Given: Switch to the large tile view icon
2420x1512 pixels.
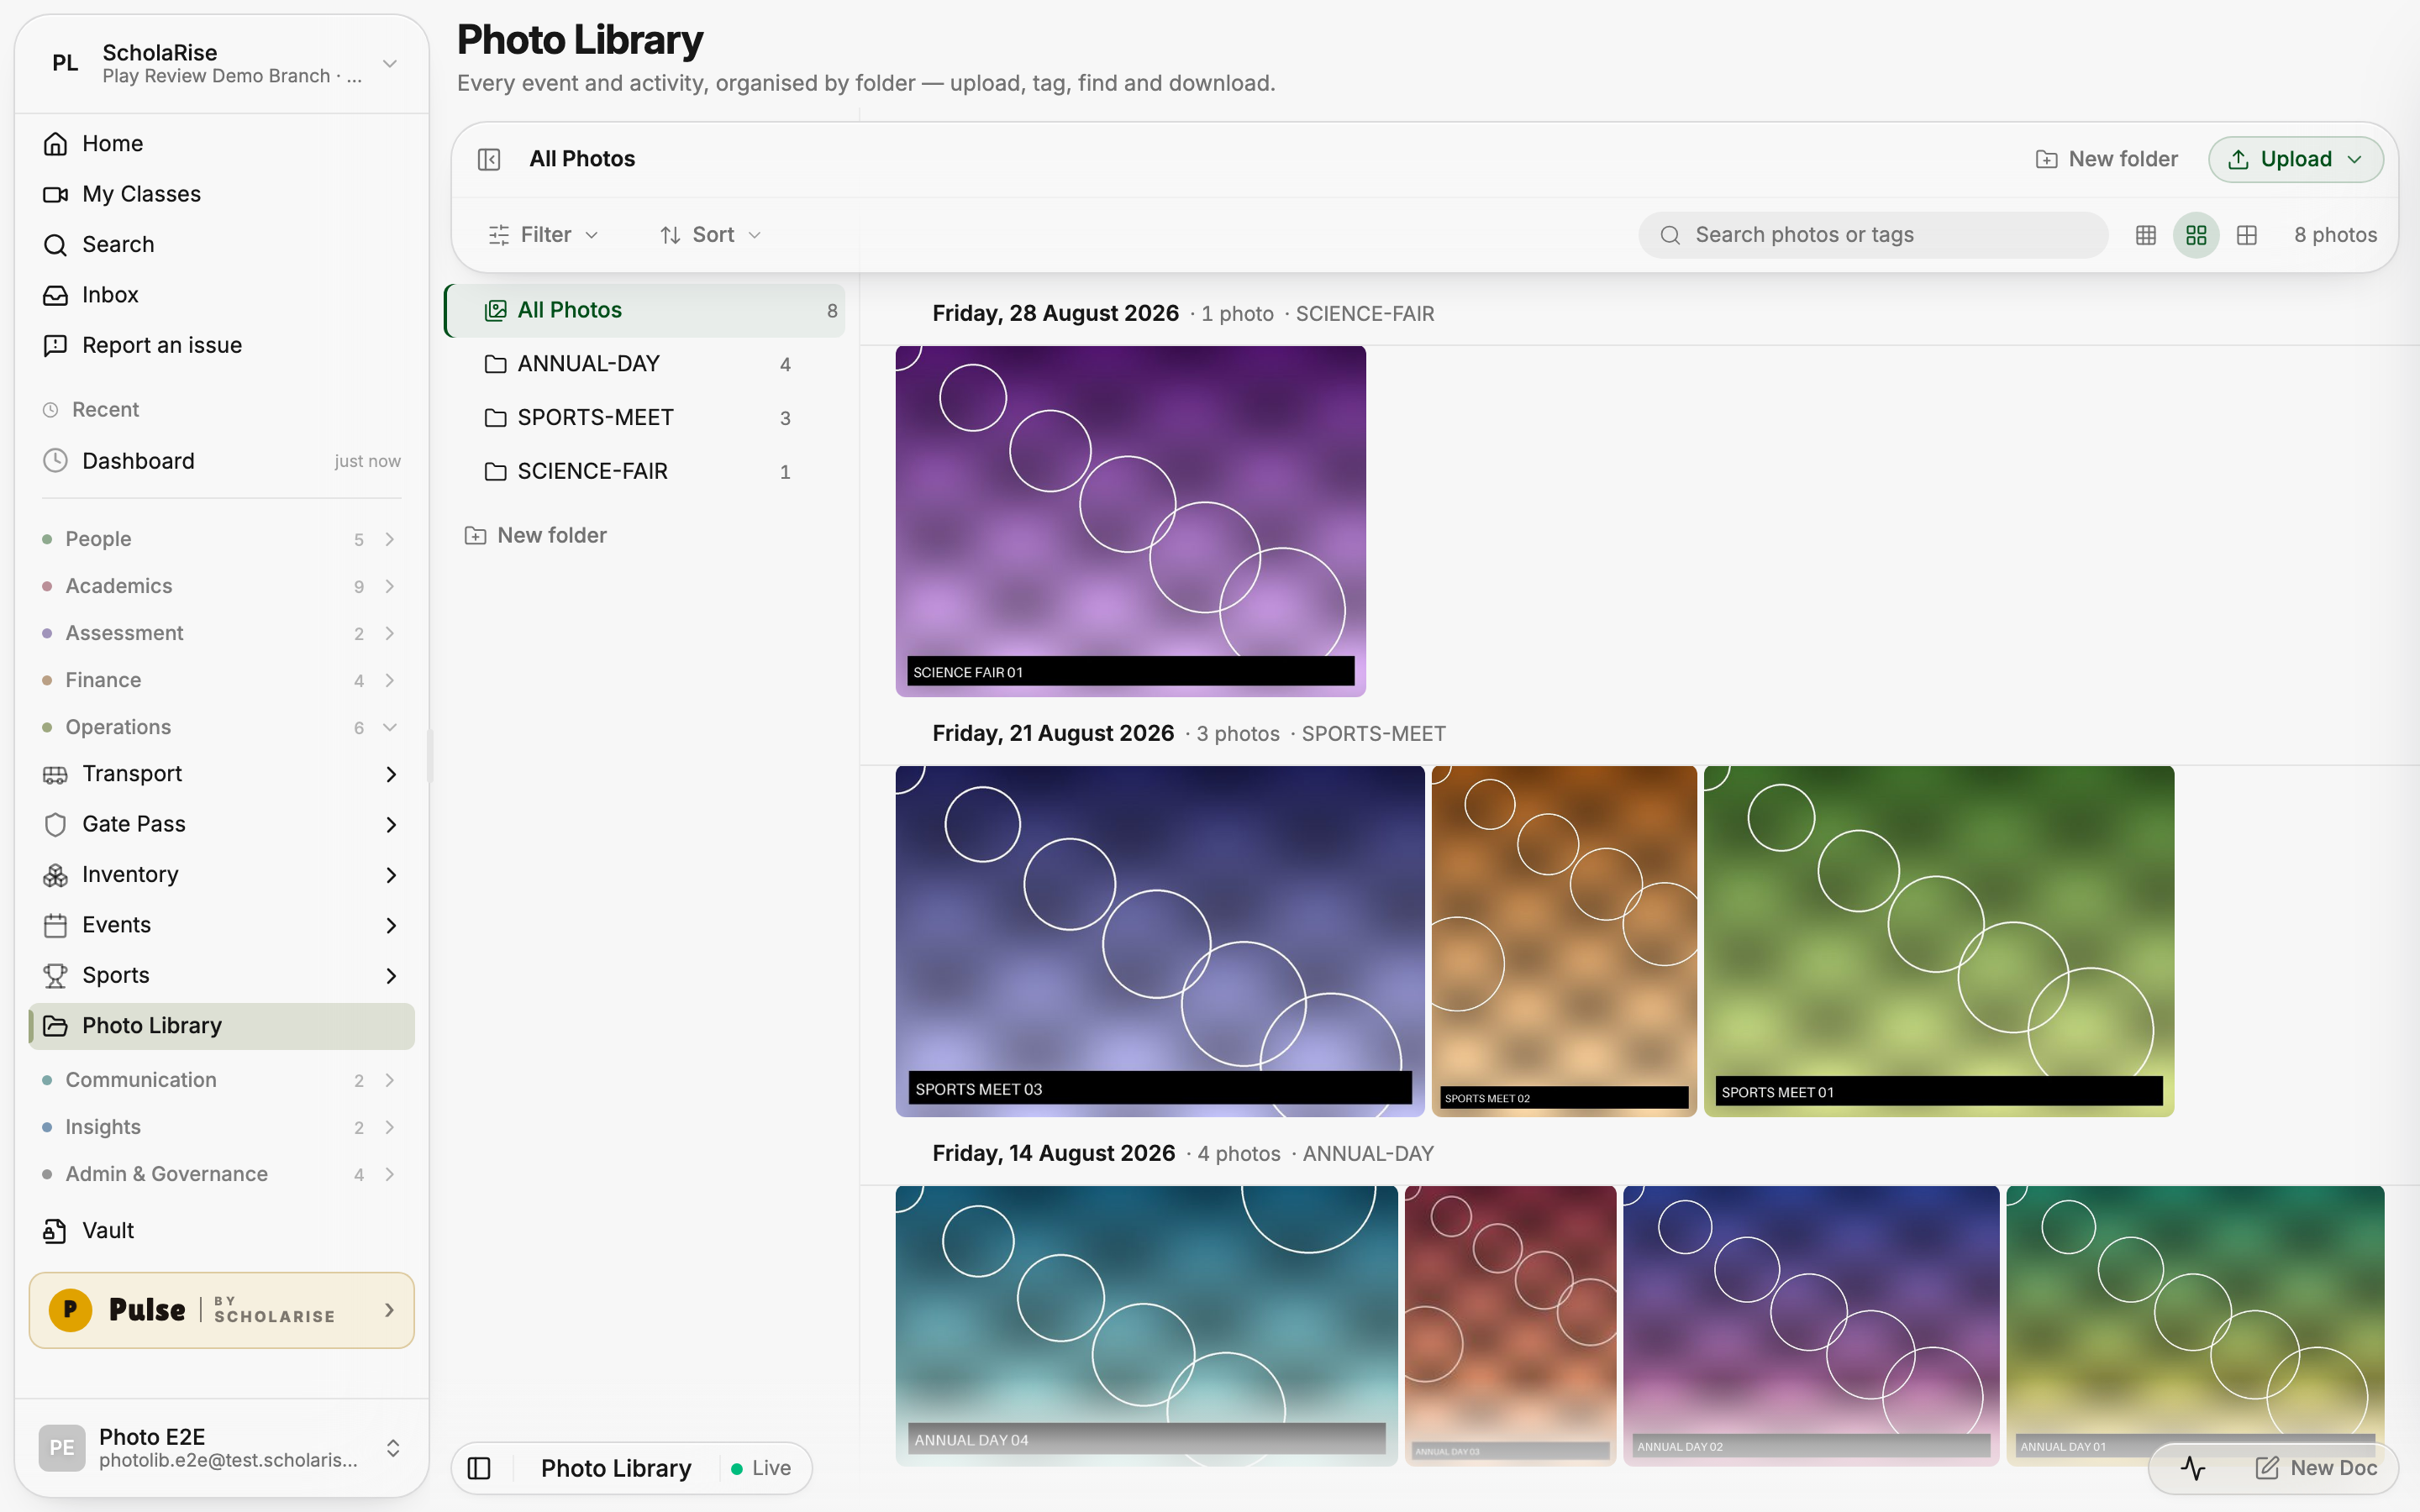Looking at the screenshot, I should point(2247,235).
